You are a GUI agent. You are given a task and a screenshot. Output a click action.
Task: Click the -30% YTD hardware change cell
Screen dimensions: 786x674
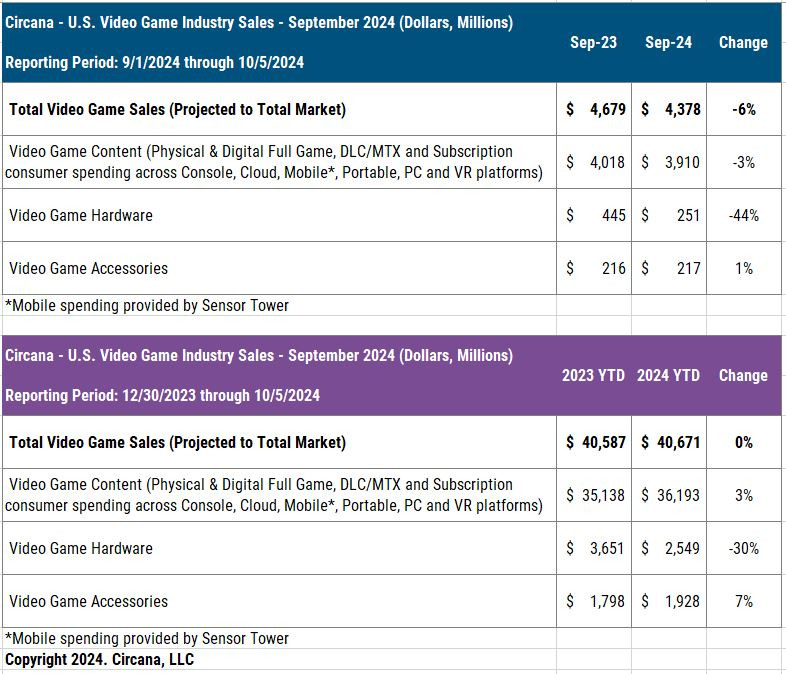click(743, 548)
